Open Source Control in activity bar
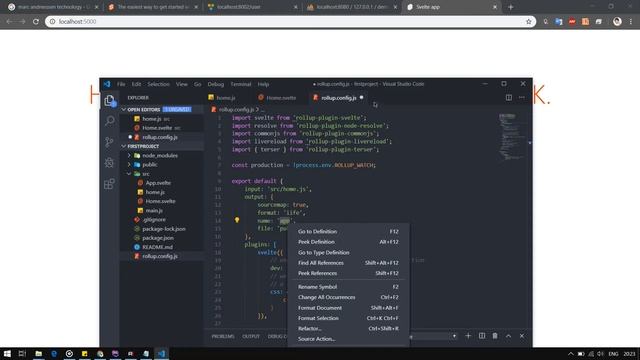The height and width of the screenshot is (360, 640). [109, 142]
